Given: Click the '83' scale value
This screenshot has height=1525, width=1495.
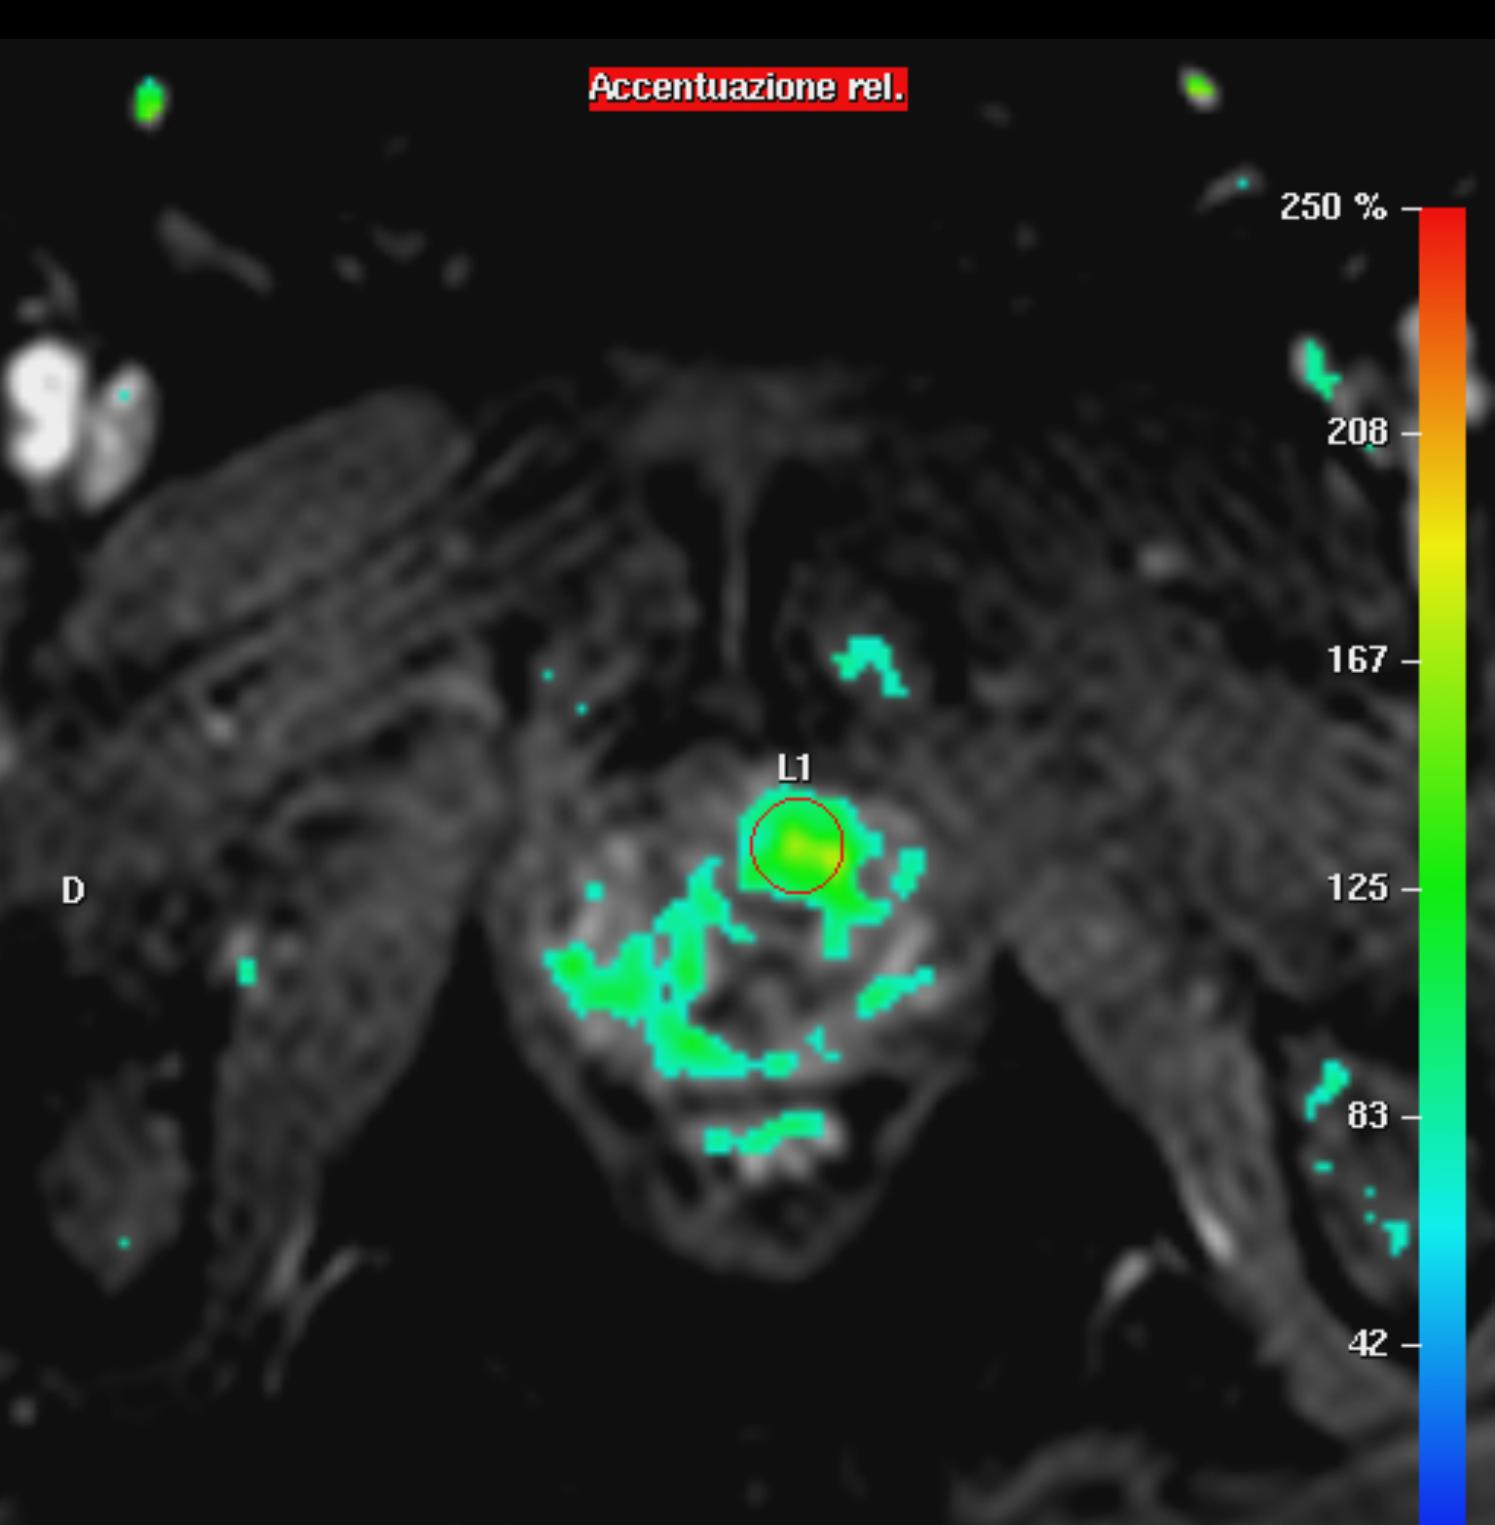Looking at the screenshot, I should tap(1367, 1115).
